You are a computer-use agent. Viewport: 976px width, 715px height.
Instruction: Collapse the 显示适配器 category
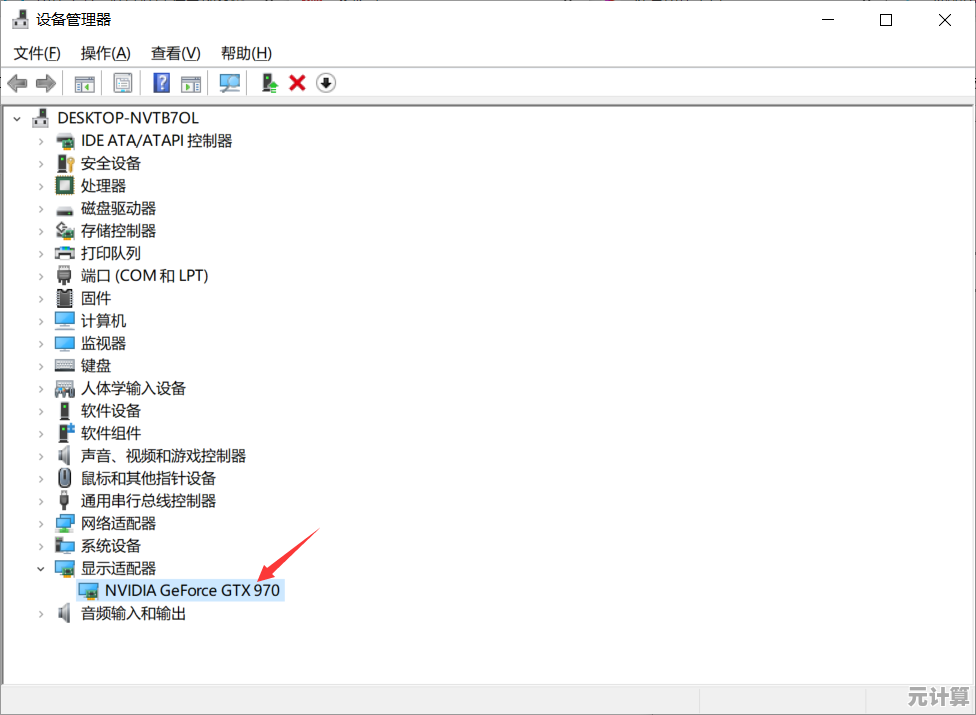pyautogui.click(x=41, y=568)
